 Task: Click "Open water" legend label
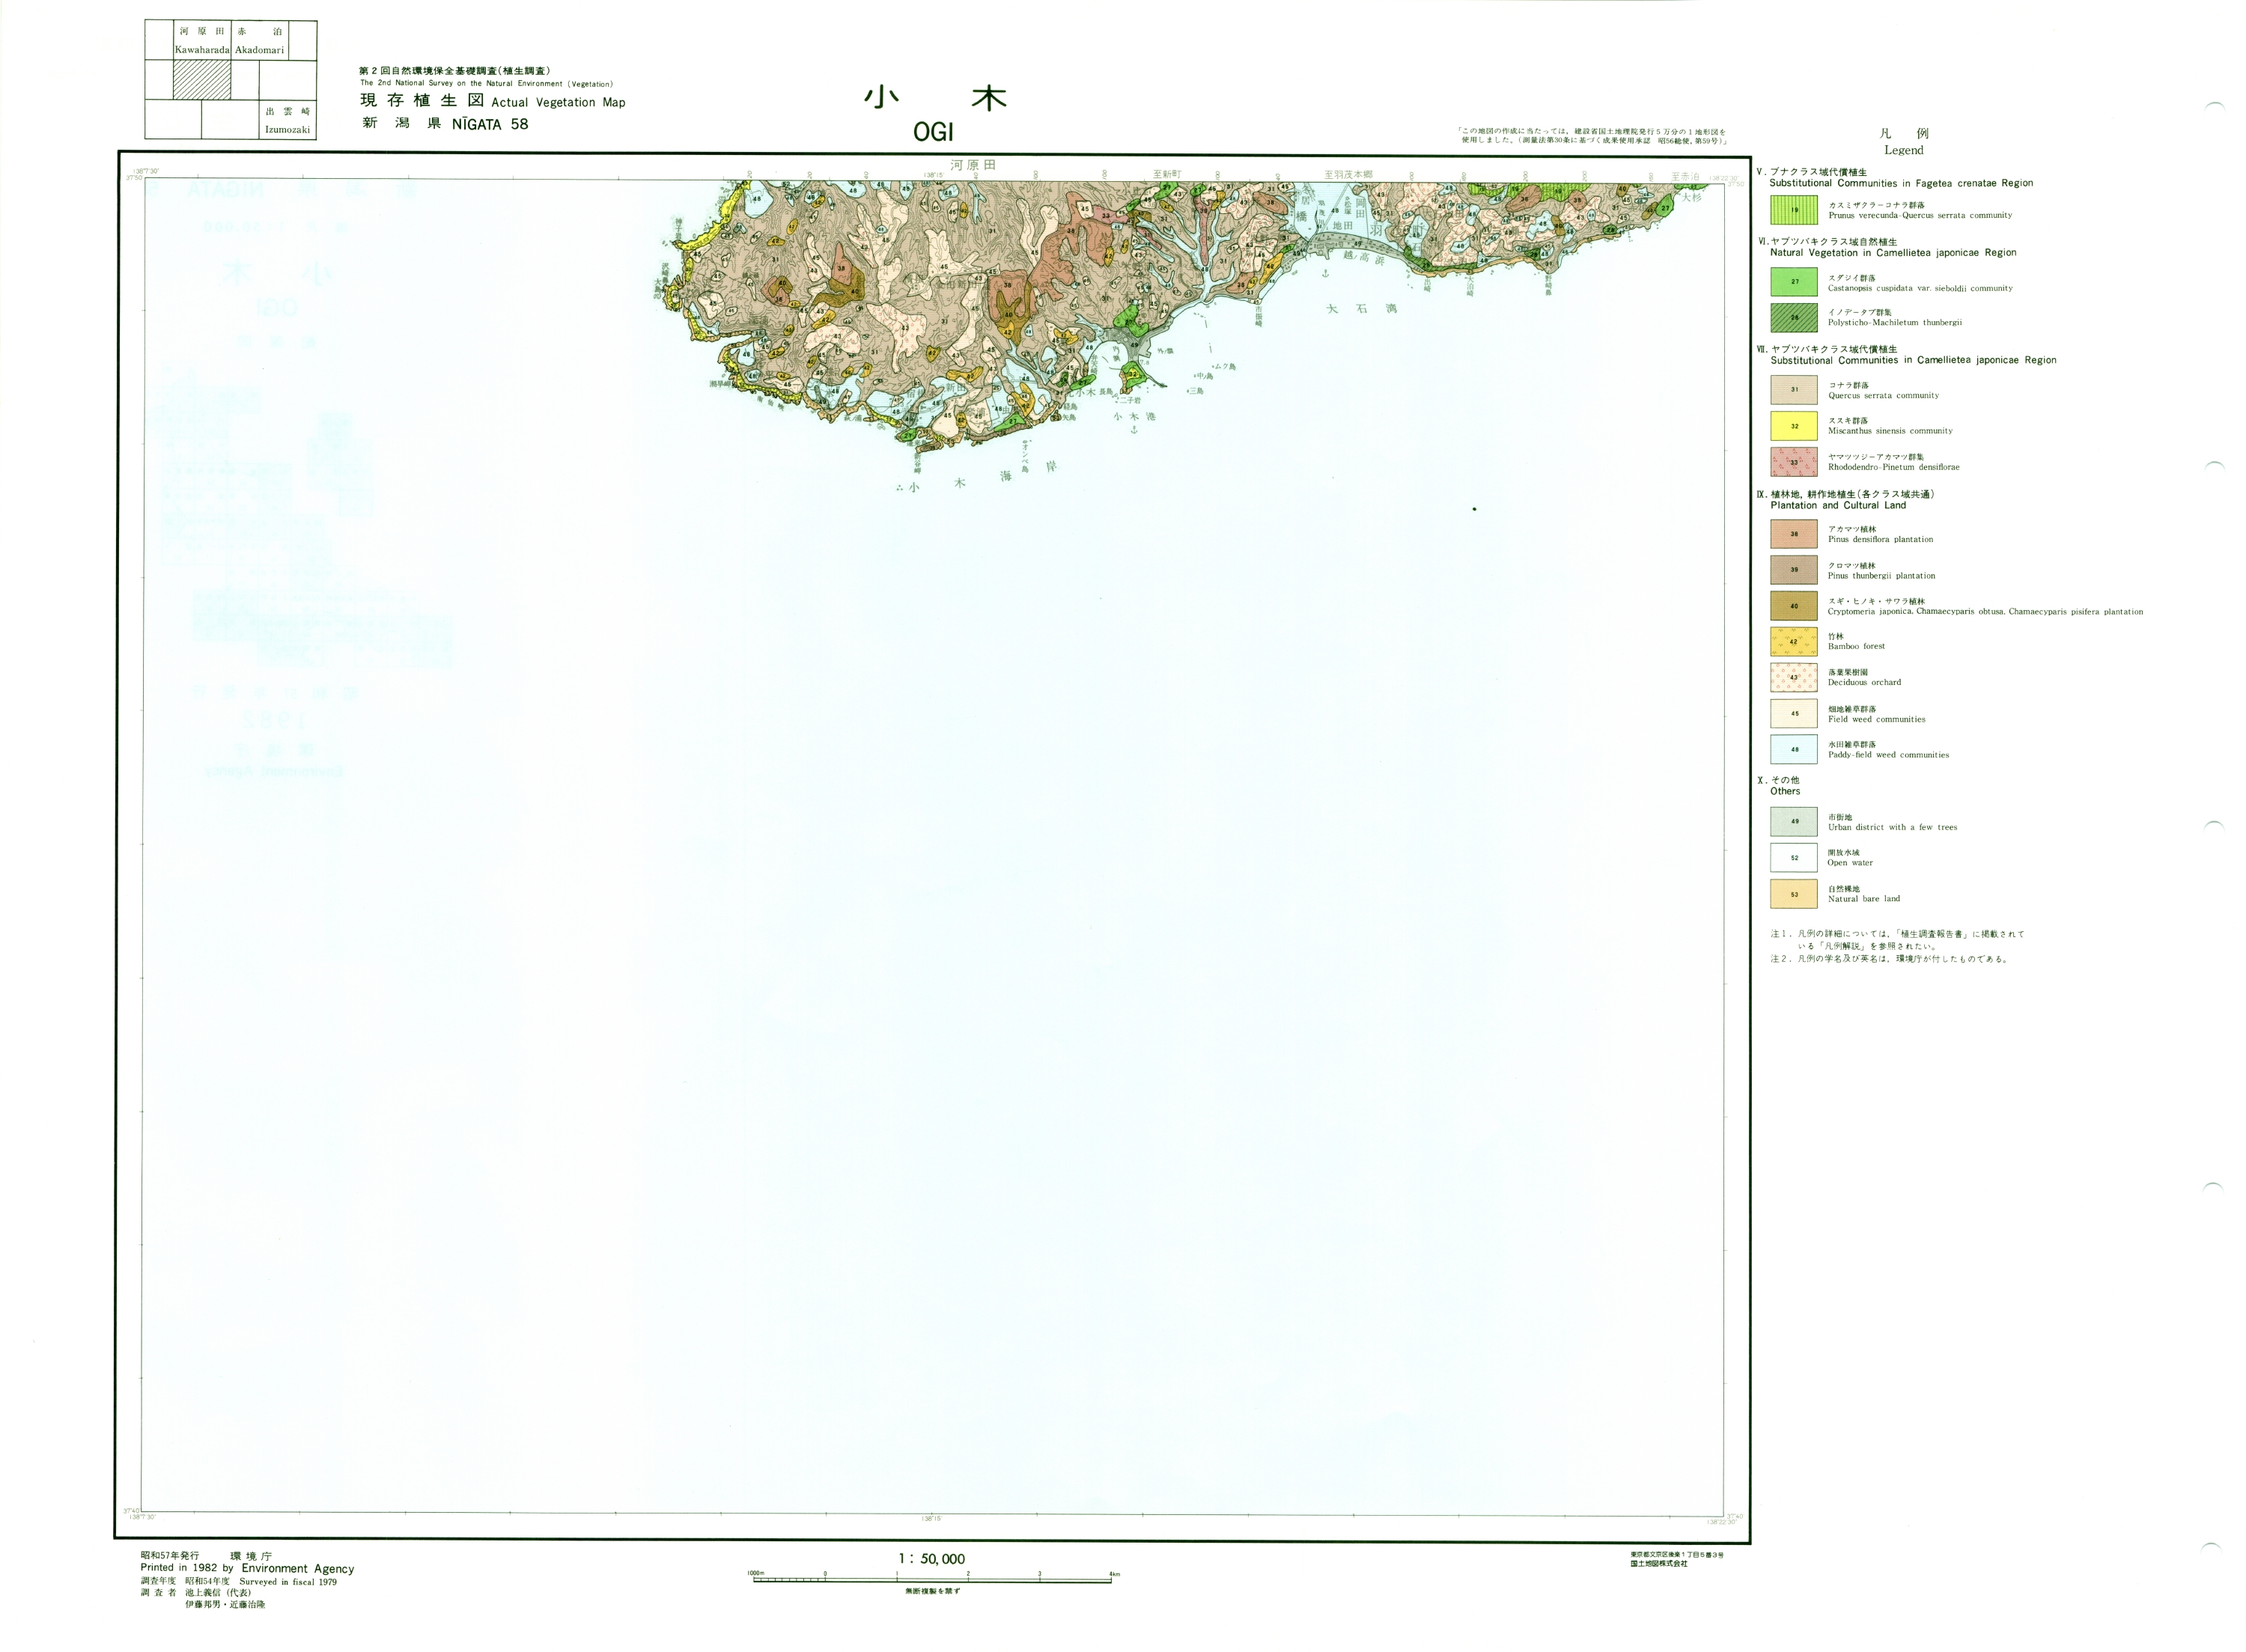click(1850, 863)
